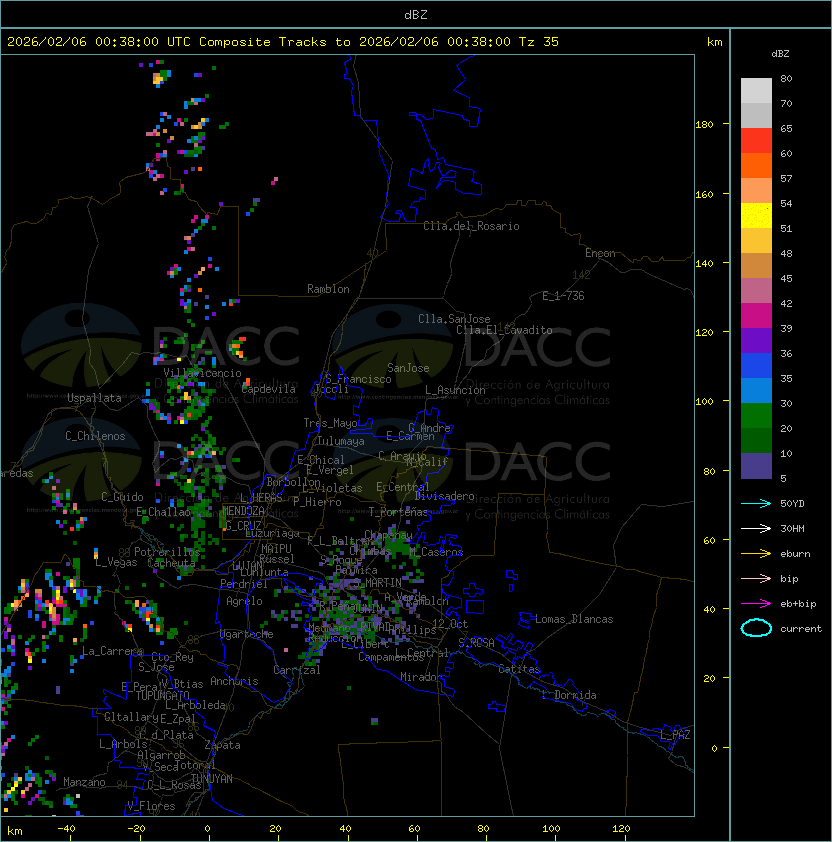Select the purple 36-39 dBZ swatch
The image size is (832, 842).
tap(756, 340)
